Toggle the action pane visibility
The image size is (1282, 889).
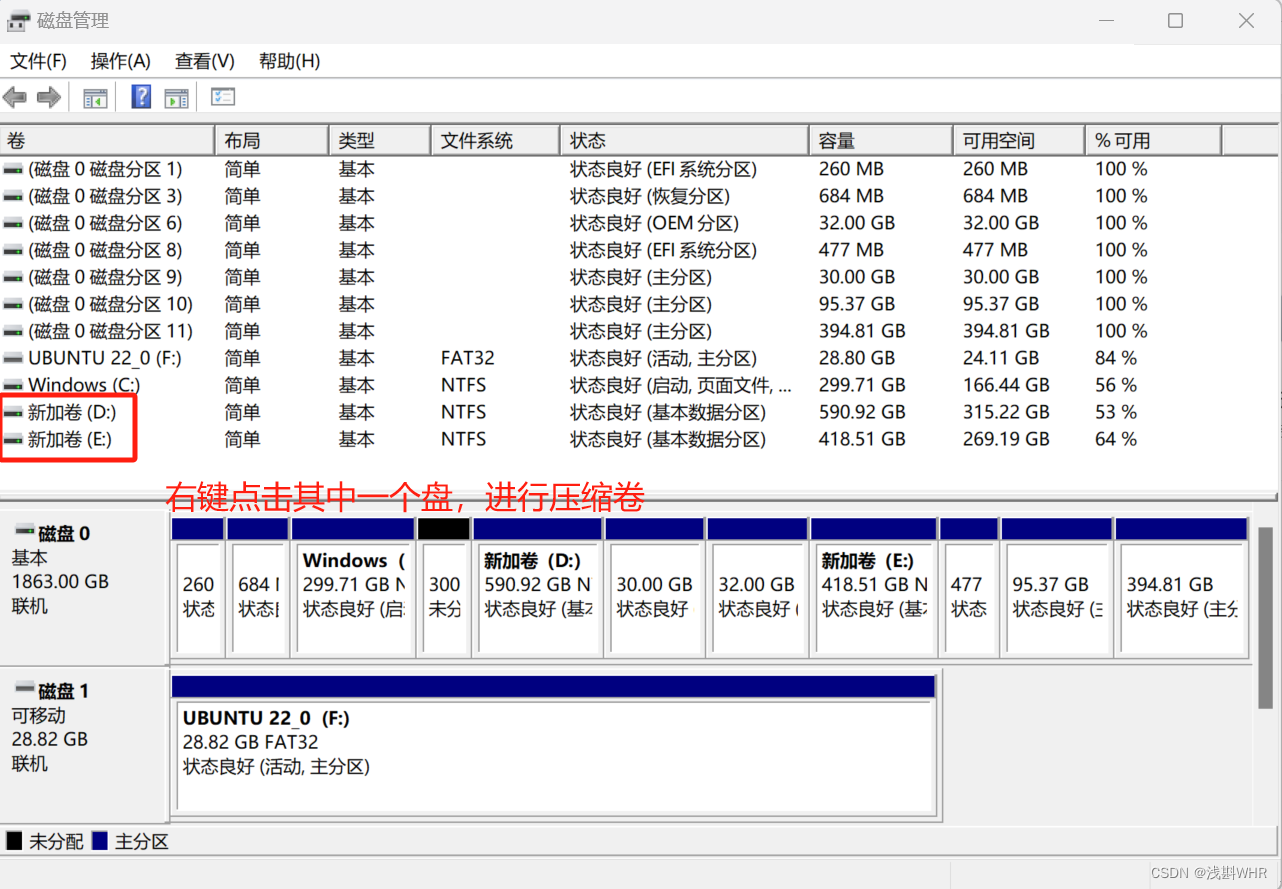pos(177,97)
